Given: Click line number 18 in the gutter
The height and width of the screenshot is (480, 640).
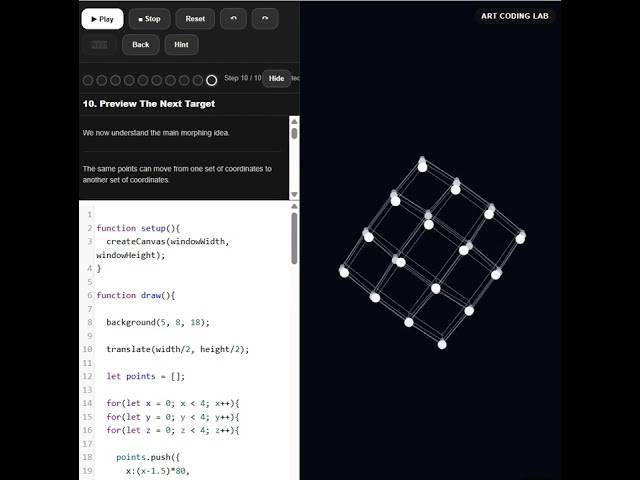Looking at the screenshot, I should tap(87, 457).
